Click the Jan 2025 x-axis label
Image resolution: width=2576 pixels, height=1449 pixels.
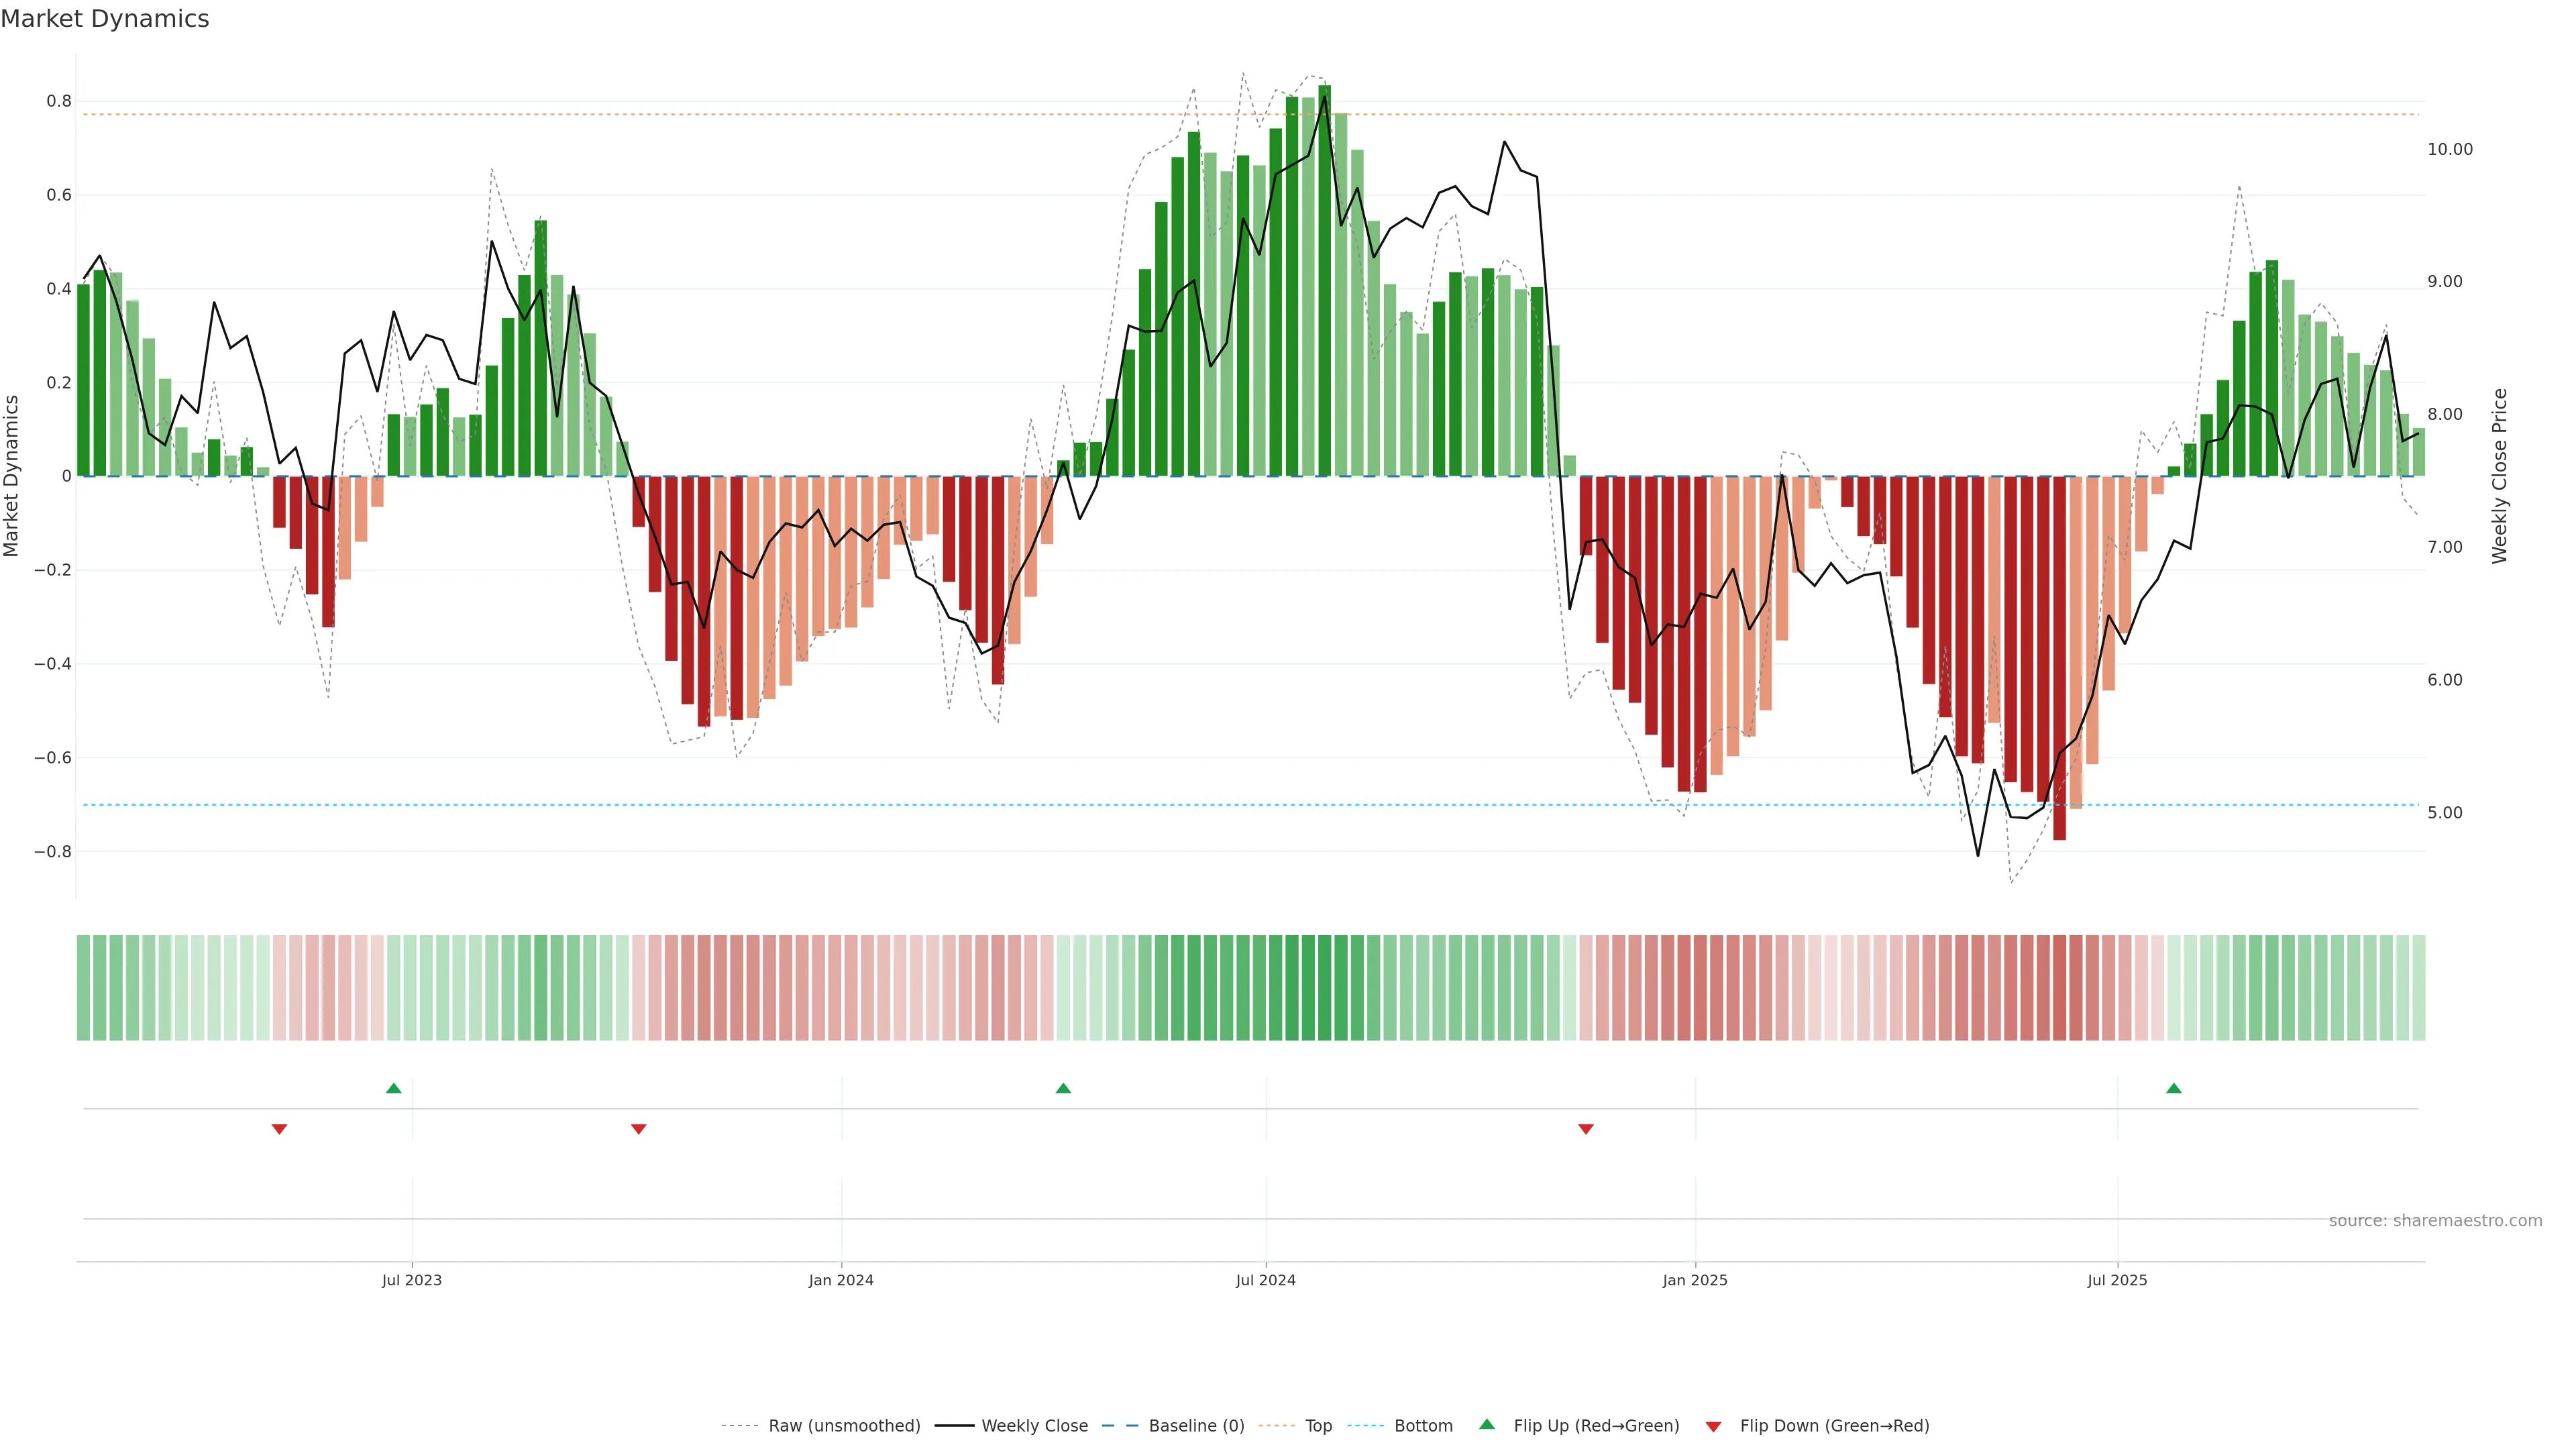tap(1694, 1280)
